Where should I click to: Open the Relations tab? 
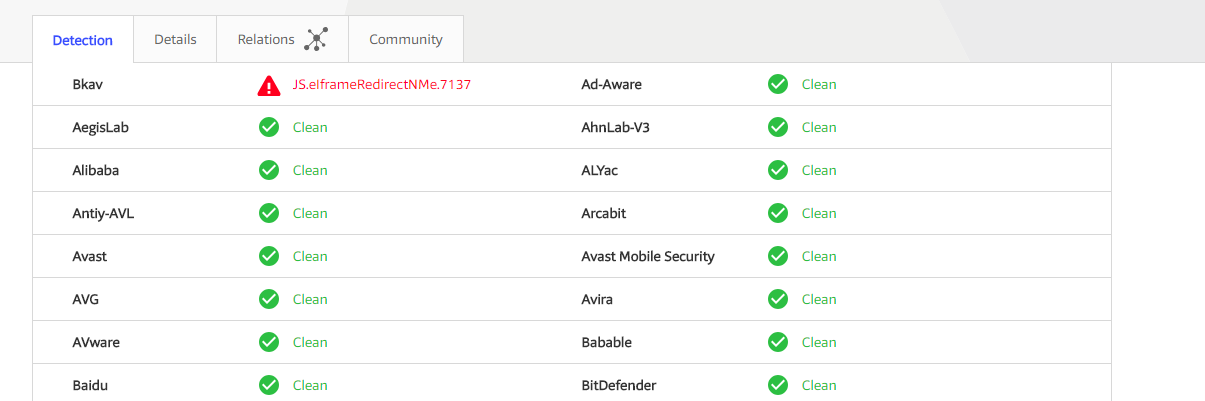click(x=266, y=40)
